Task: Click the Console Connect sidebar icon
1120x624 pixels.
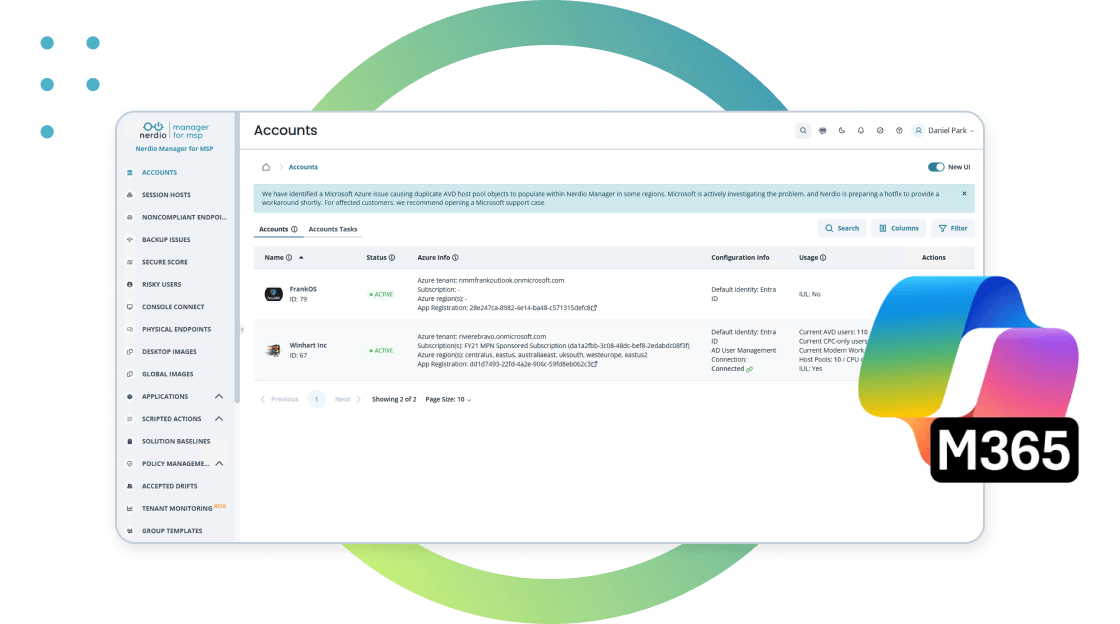Action: 130,307
